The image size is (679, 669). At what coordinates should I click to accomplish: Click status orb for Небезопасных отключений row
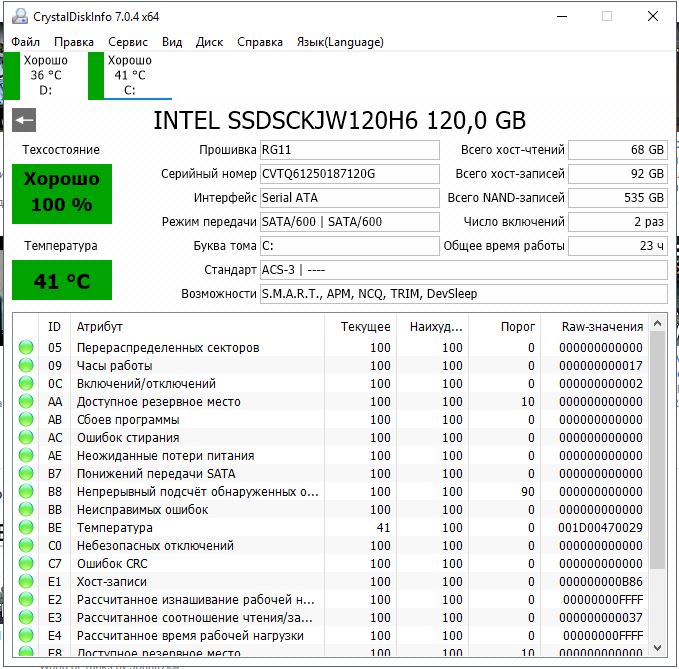[x=26, y=545]
